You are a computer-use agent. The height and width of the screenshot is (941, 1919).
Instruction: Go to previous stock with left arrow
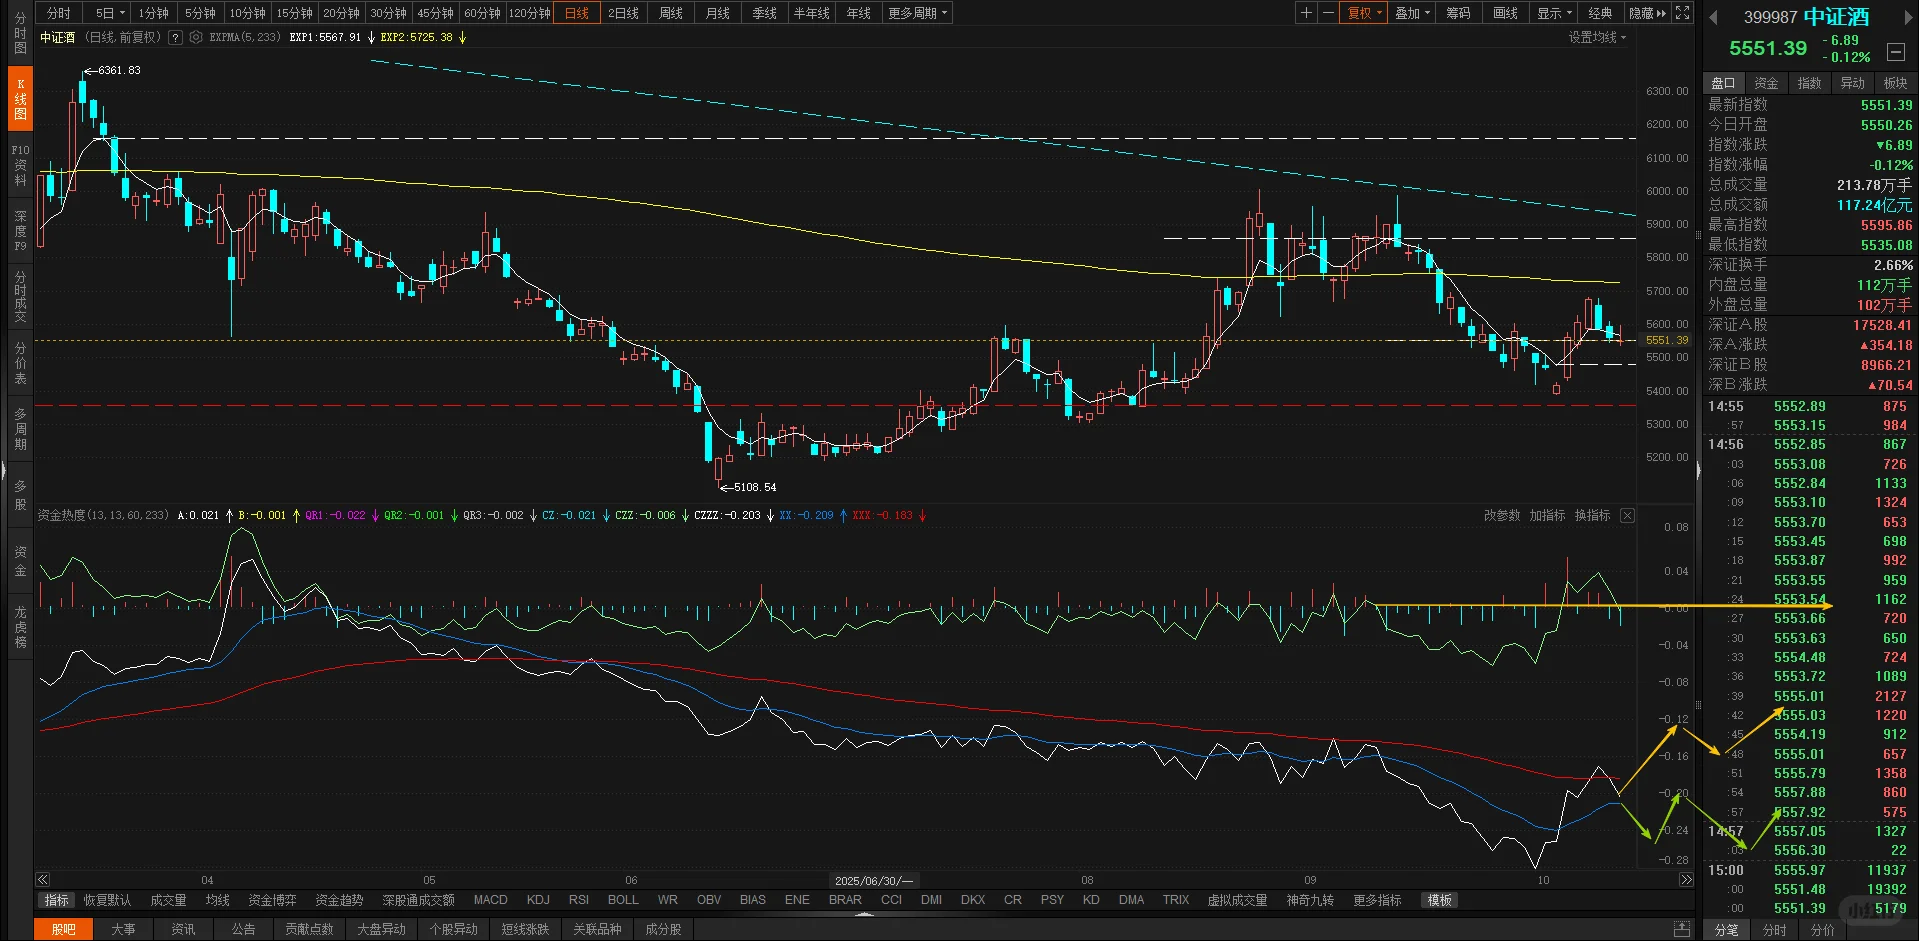pyautogui.click(x=1713, y=18)
